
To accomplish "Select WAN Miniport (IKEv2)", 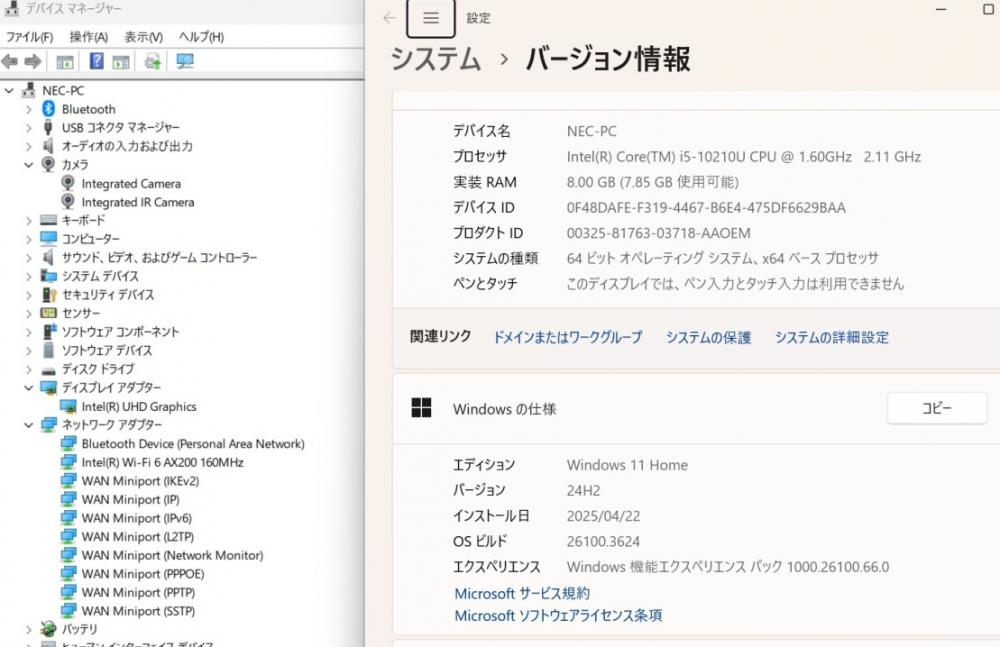I will tap(140, 480).
